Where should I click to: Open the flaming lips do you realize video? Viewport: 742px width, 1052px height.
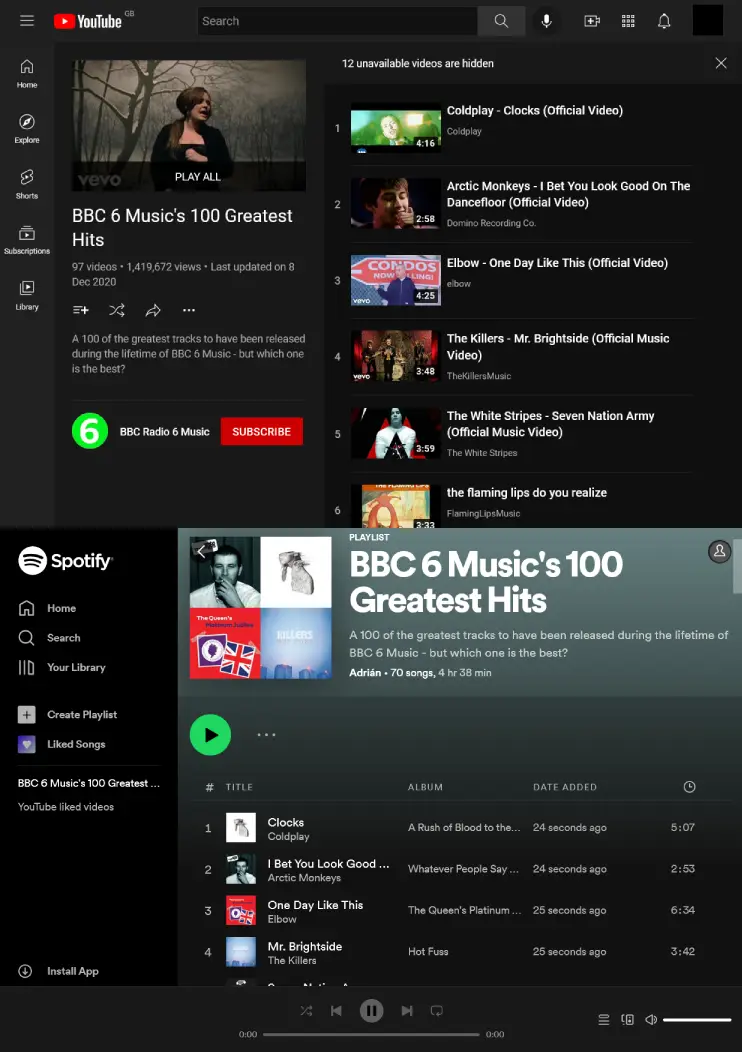[527, 492]
